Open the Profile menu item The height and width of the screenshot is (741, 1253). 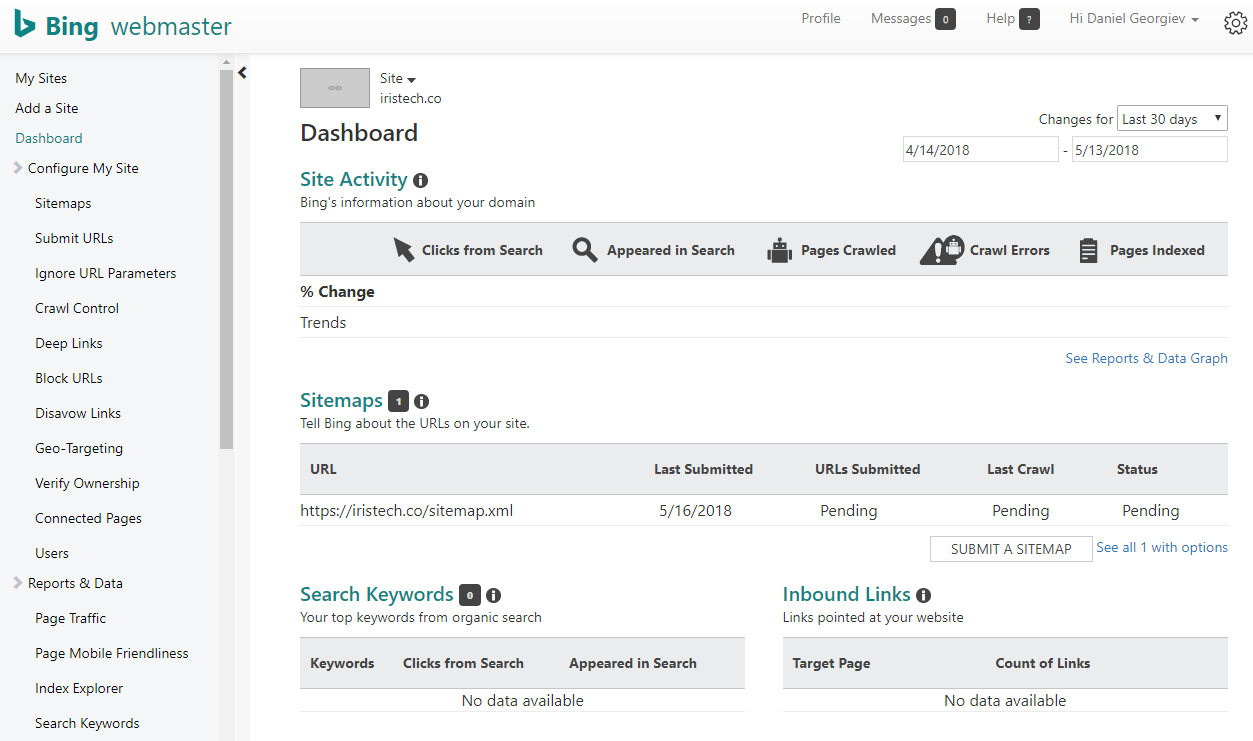point(821,19)
